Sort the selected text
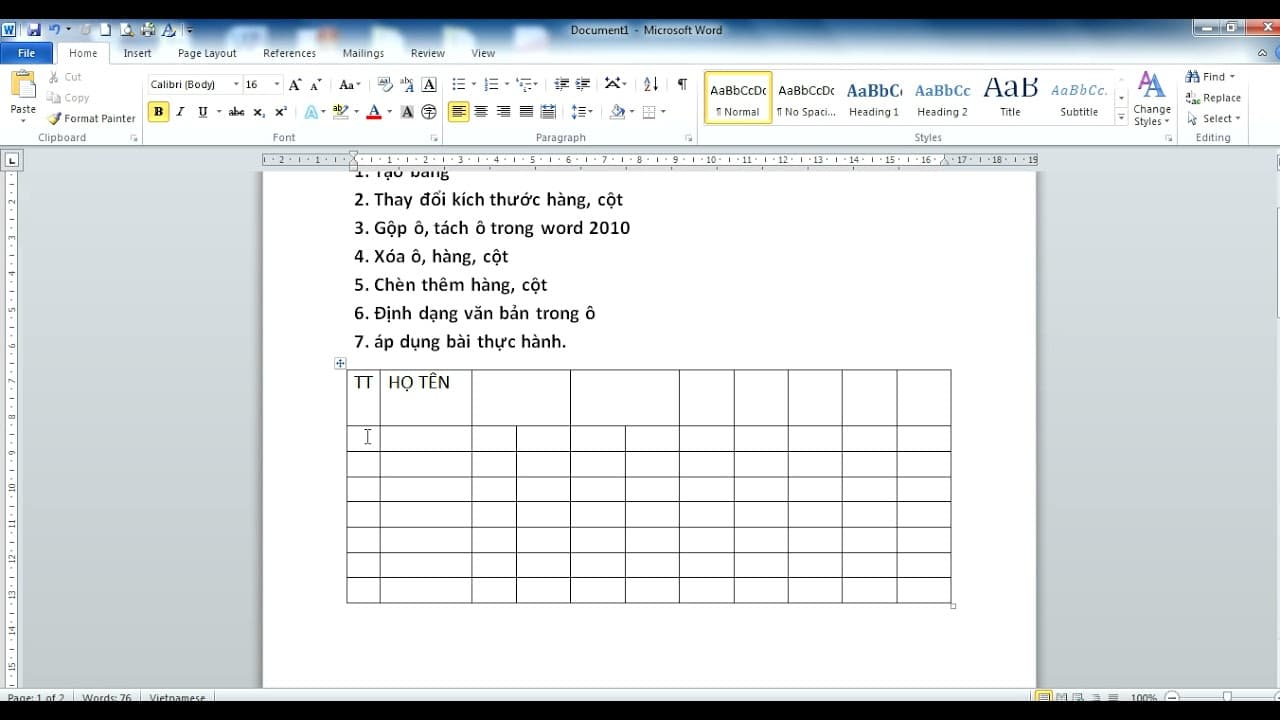 coord(651,85)
